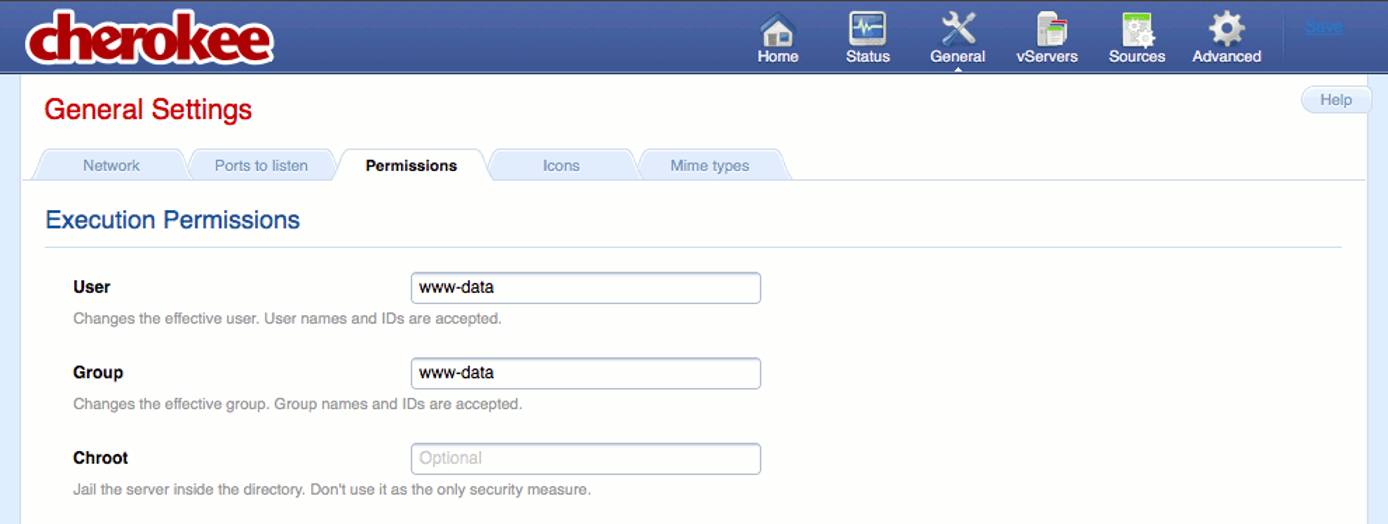Select the Permissions tab
1388x524 pixels.
click(x=411, y=166)
